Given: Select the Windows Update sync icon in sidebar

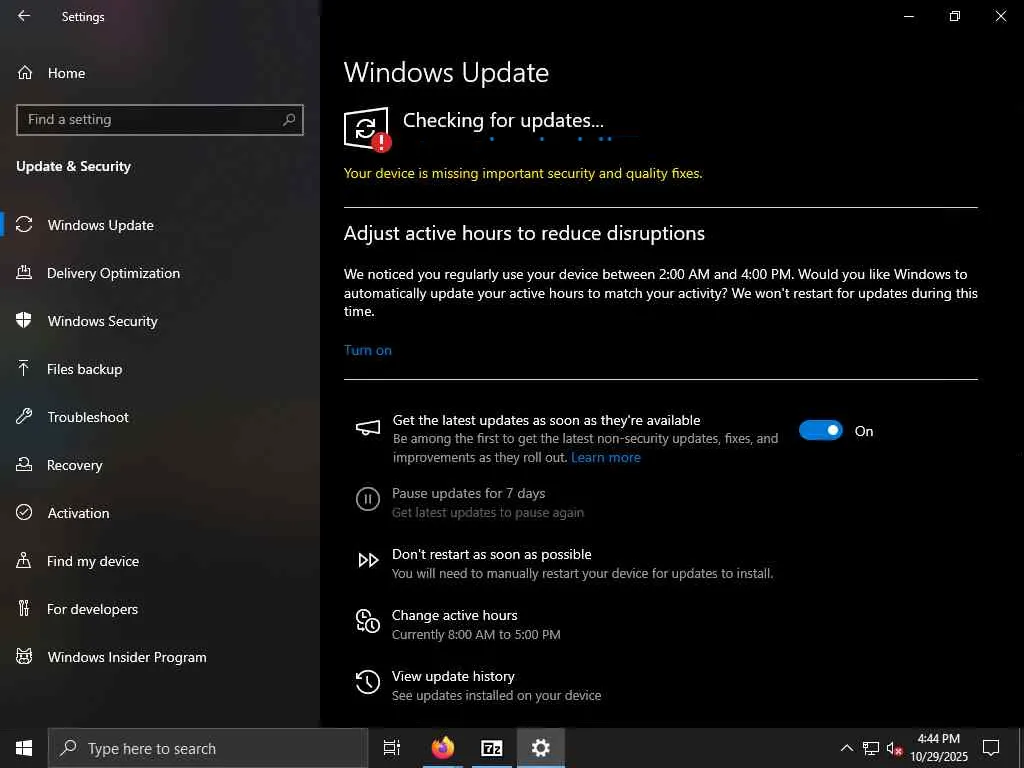Looking at the screenshot, I should 24,225.
